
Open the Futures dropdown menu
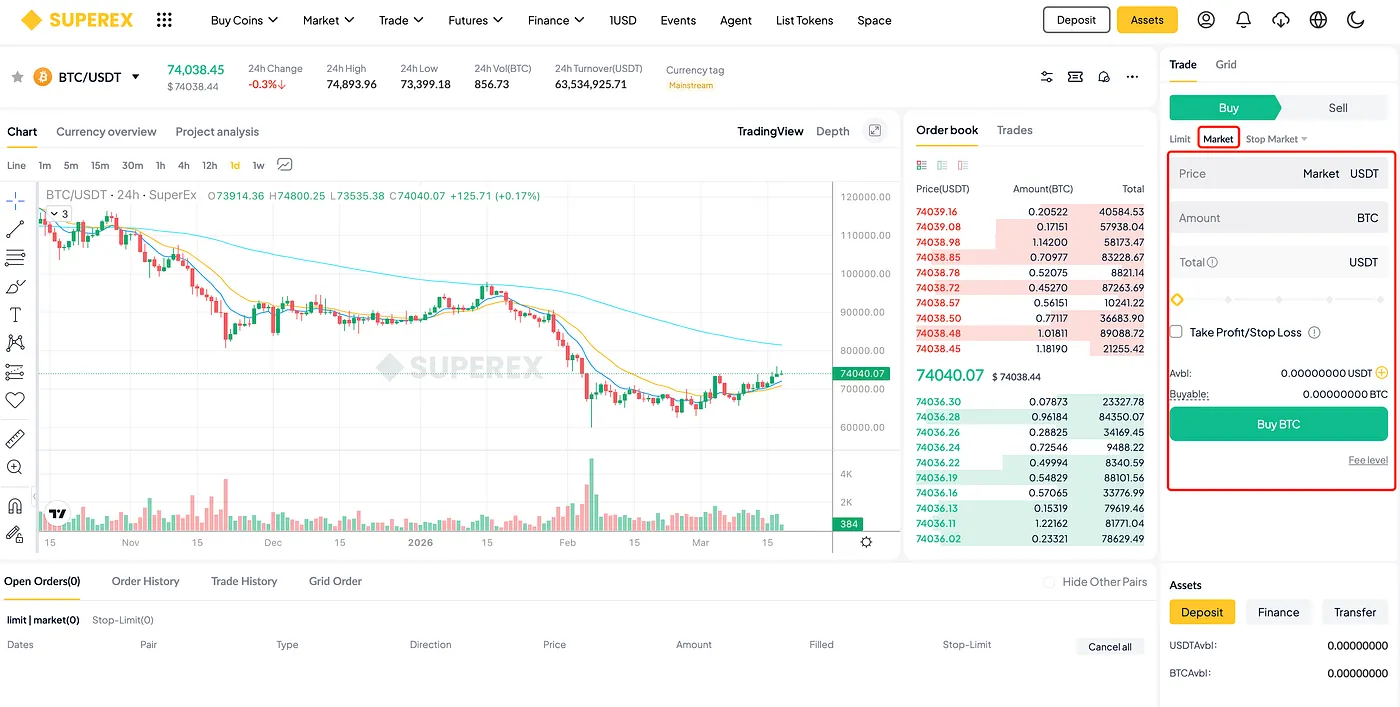coord(475,20)
